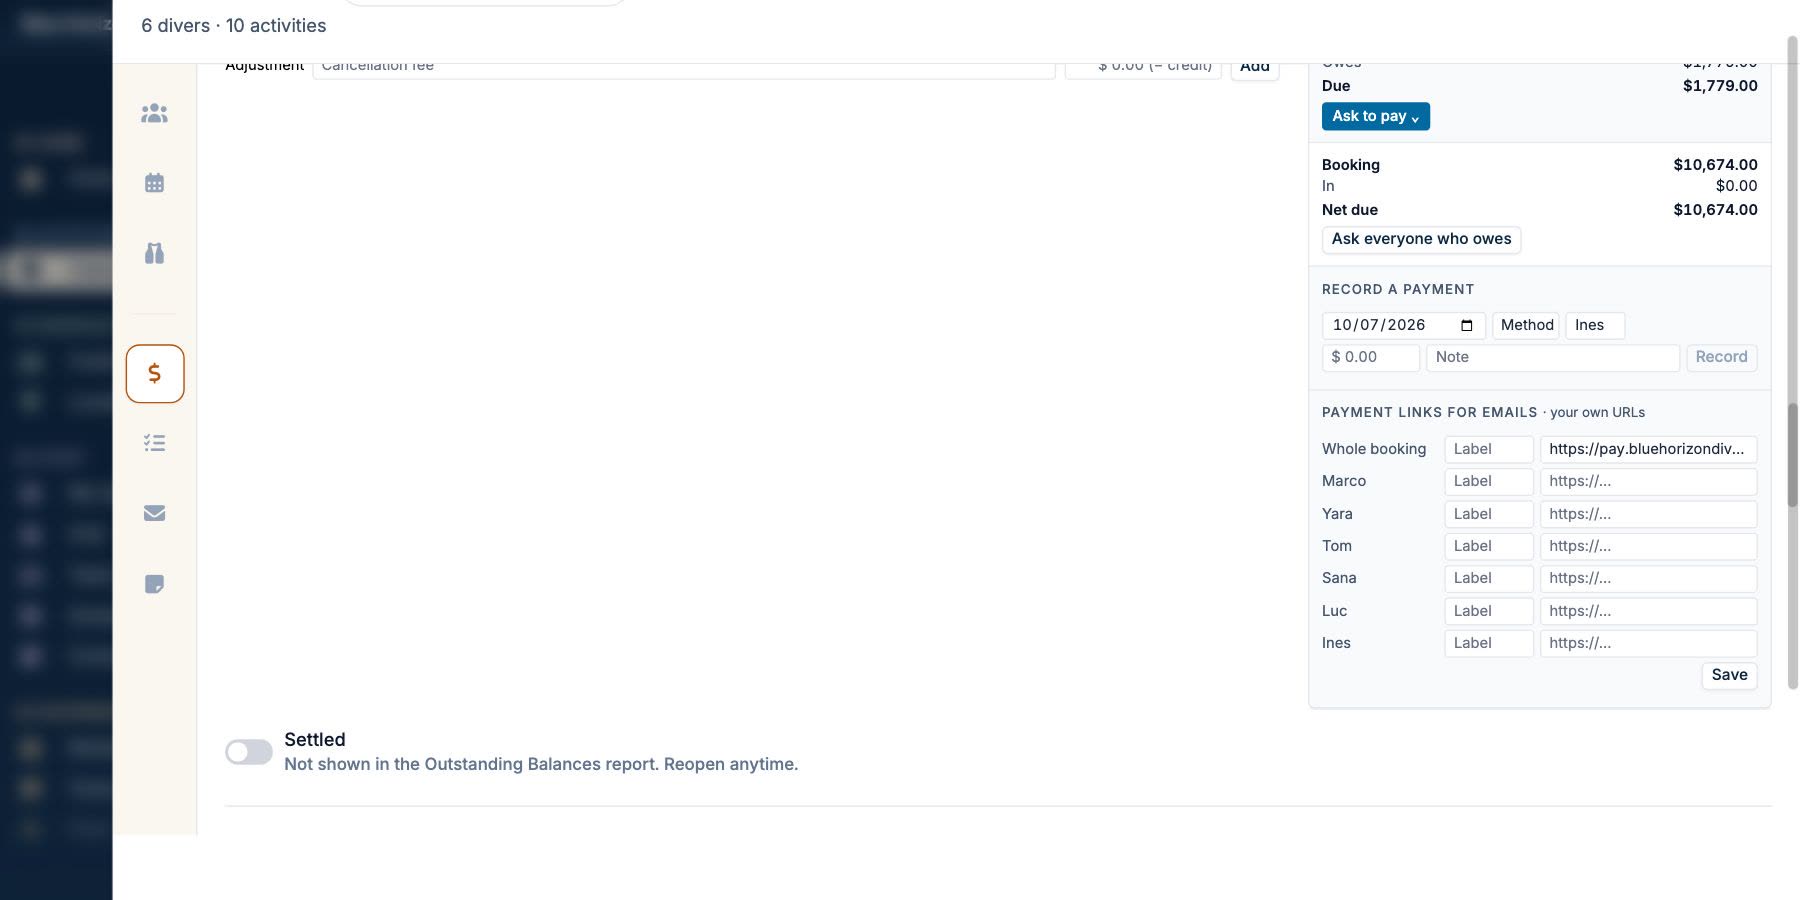Click the payment amount field

(1371, 357)
